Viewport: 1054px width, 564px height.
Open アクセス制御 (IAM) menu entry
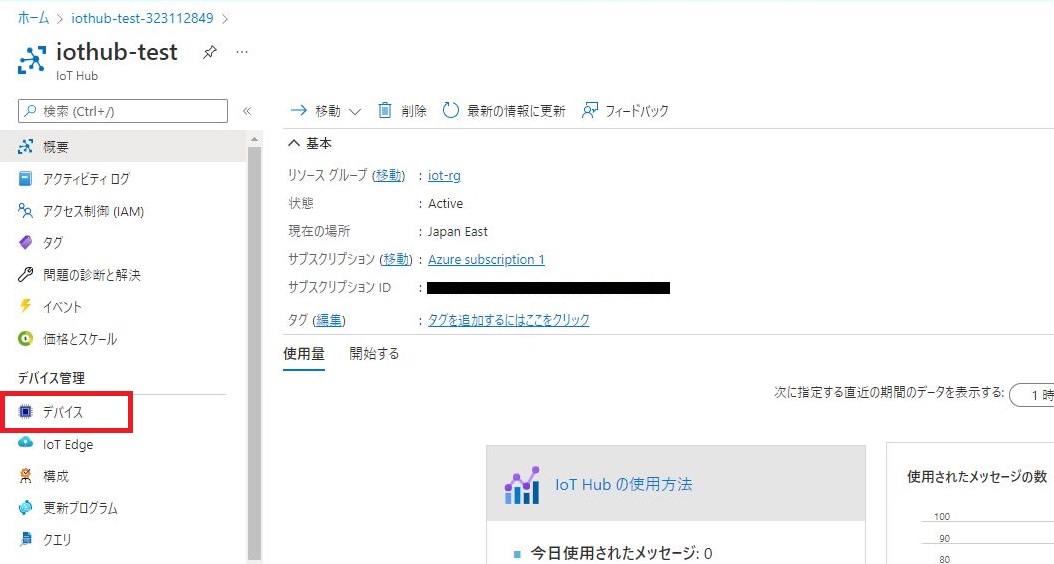point(93,211)
